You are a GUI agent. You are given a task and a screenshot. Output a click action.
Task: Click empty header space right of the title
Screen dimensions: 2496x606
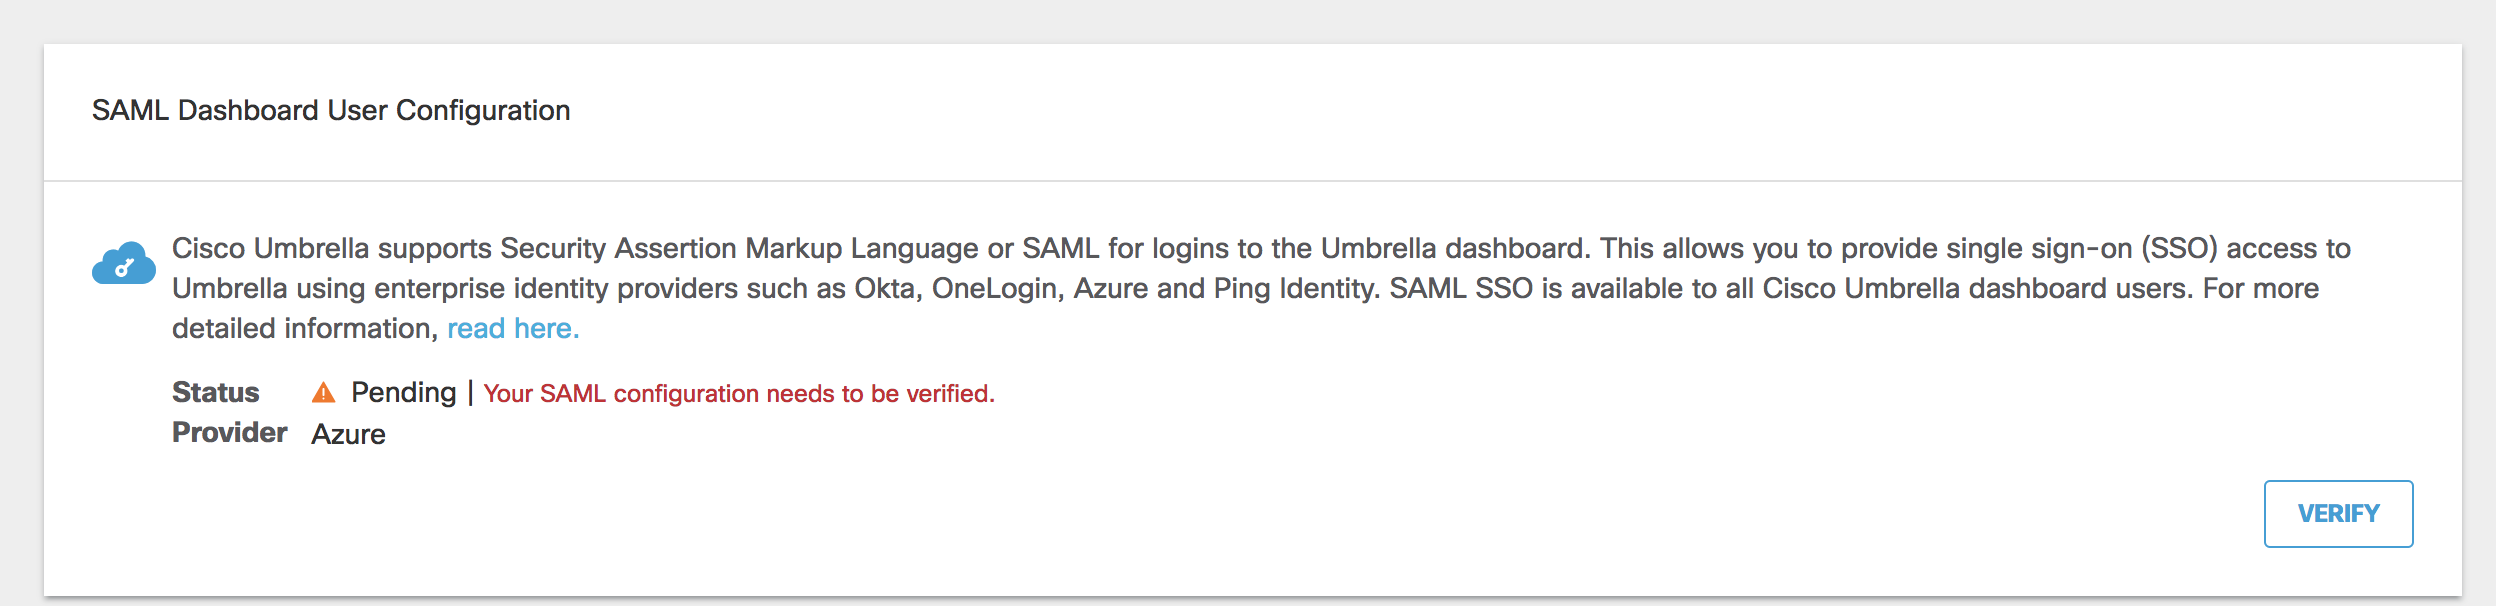[1500, 110]
